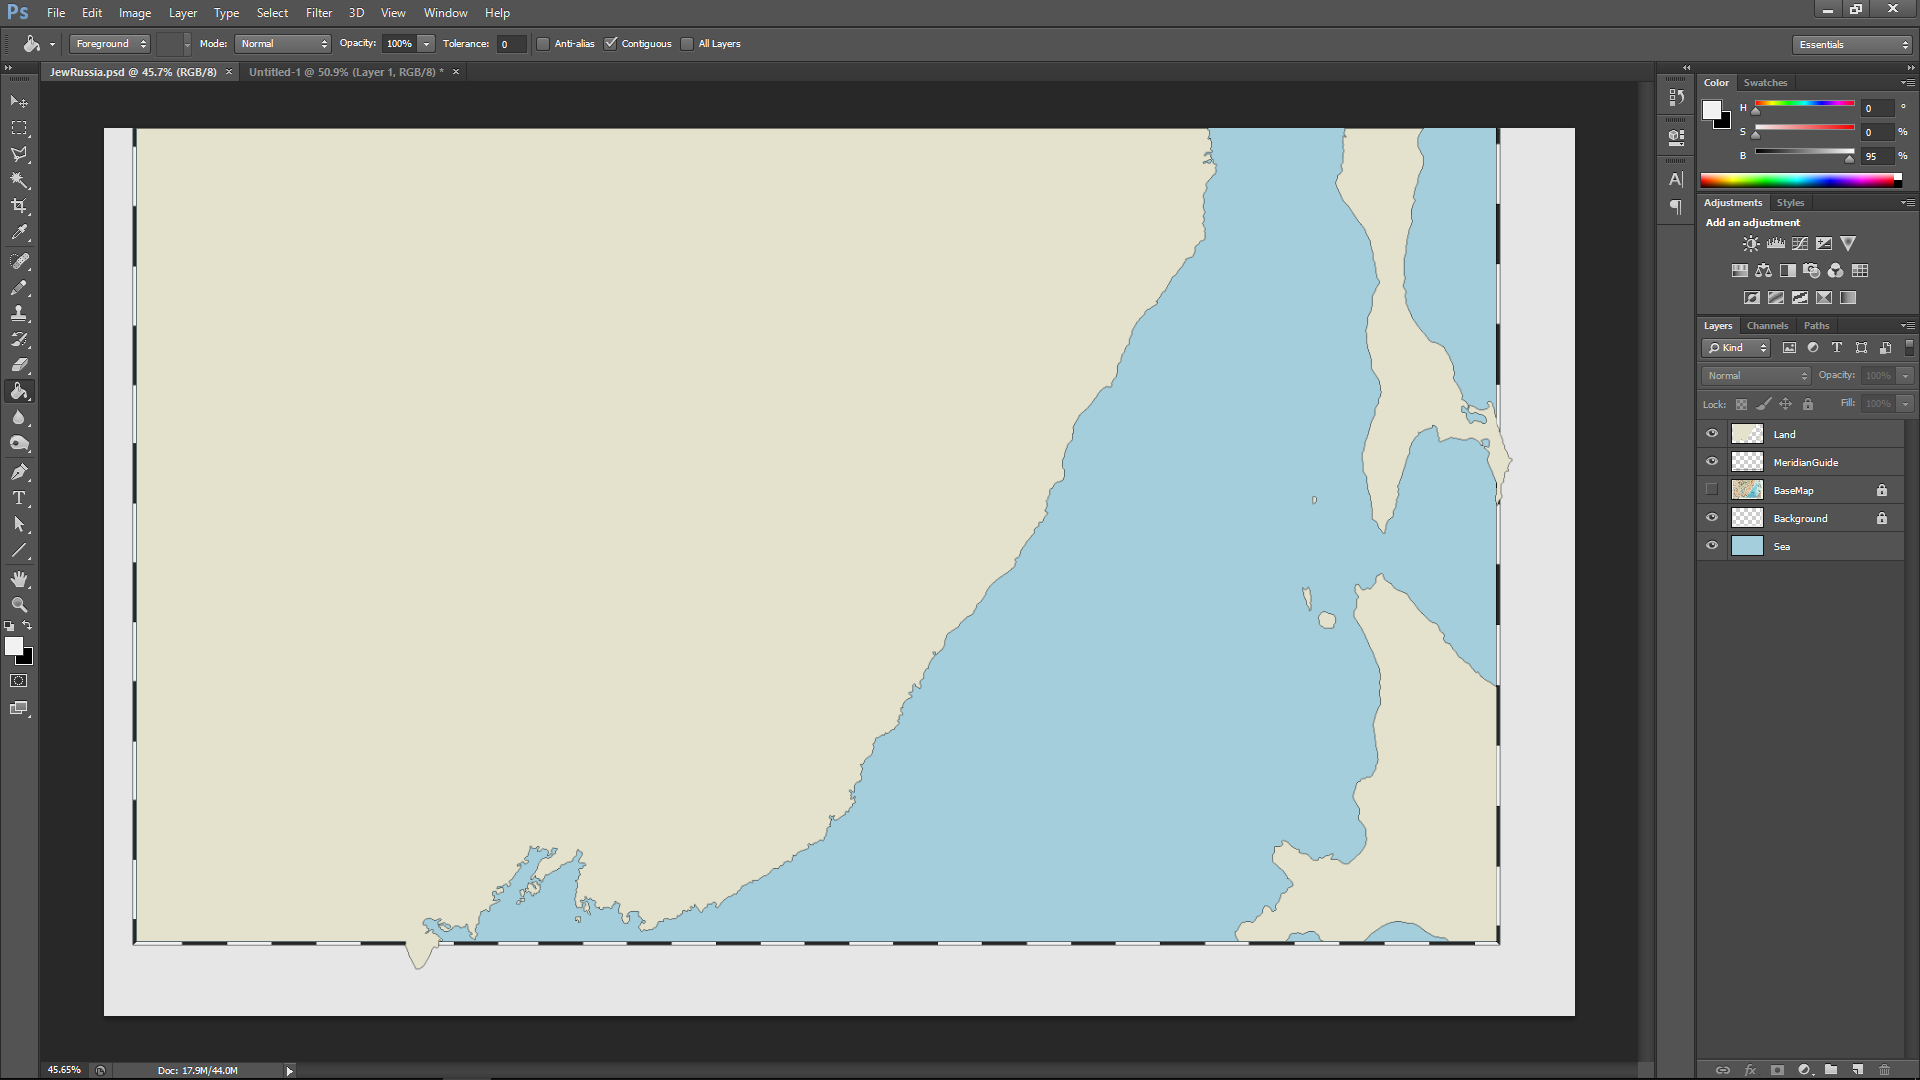Open the Select menu

click(272, 13)
